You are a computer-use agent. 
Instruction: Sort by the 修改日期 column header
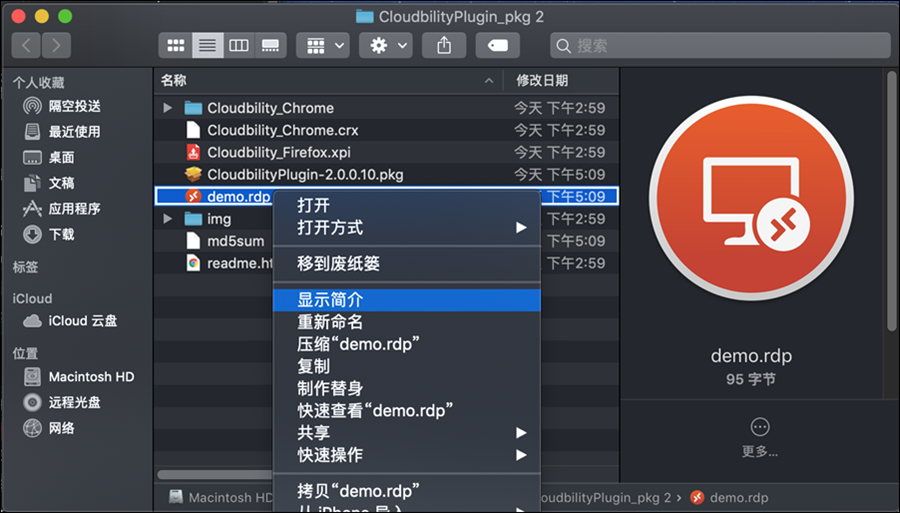click(542, 80)
